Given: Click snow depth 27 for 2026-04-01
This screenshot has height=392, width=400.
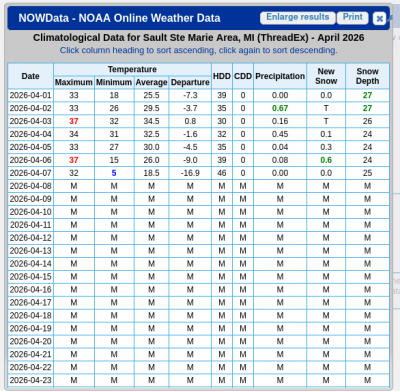Looking at the screenshot, I should point(367,95).
